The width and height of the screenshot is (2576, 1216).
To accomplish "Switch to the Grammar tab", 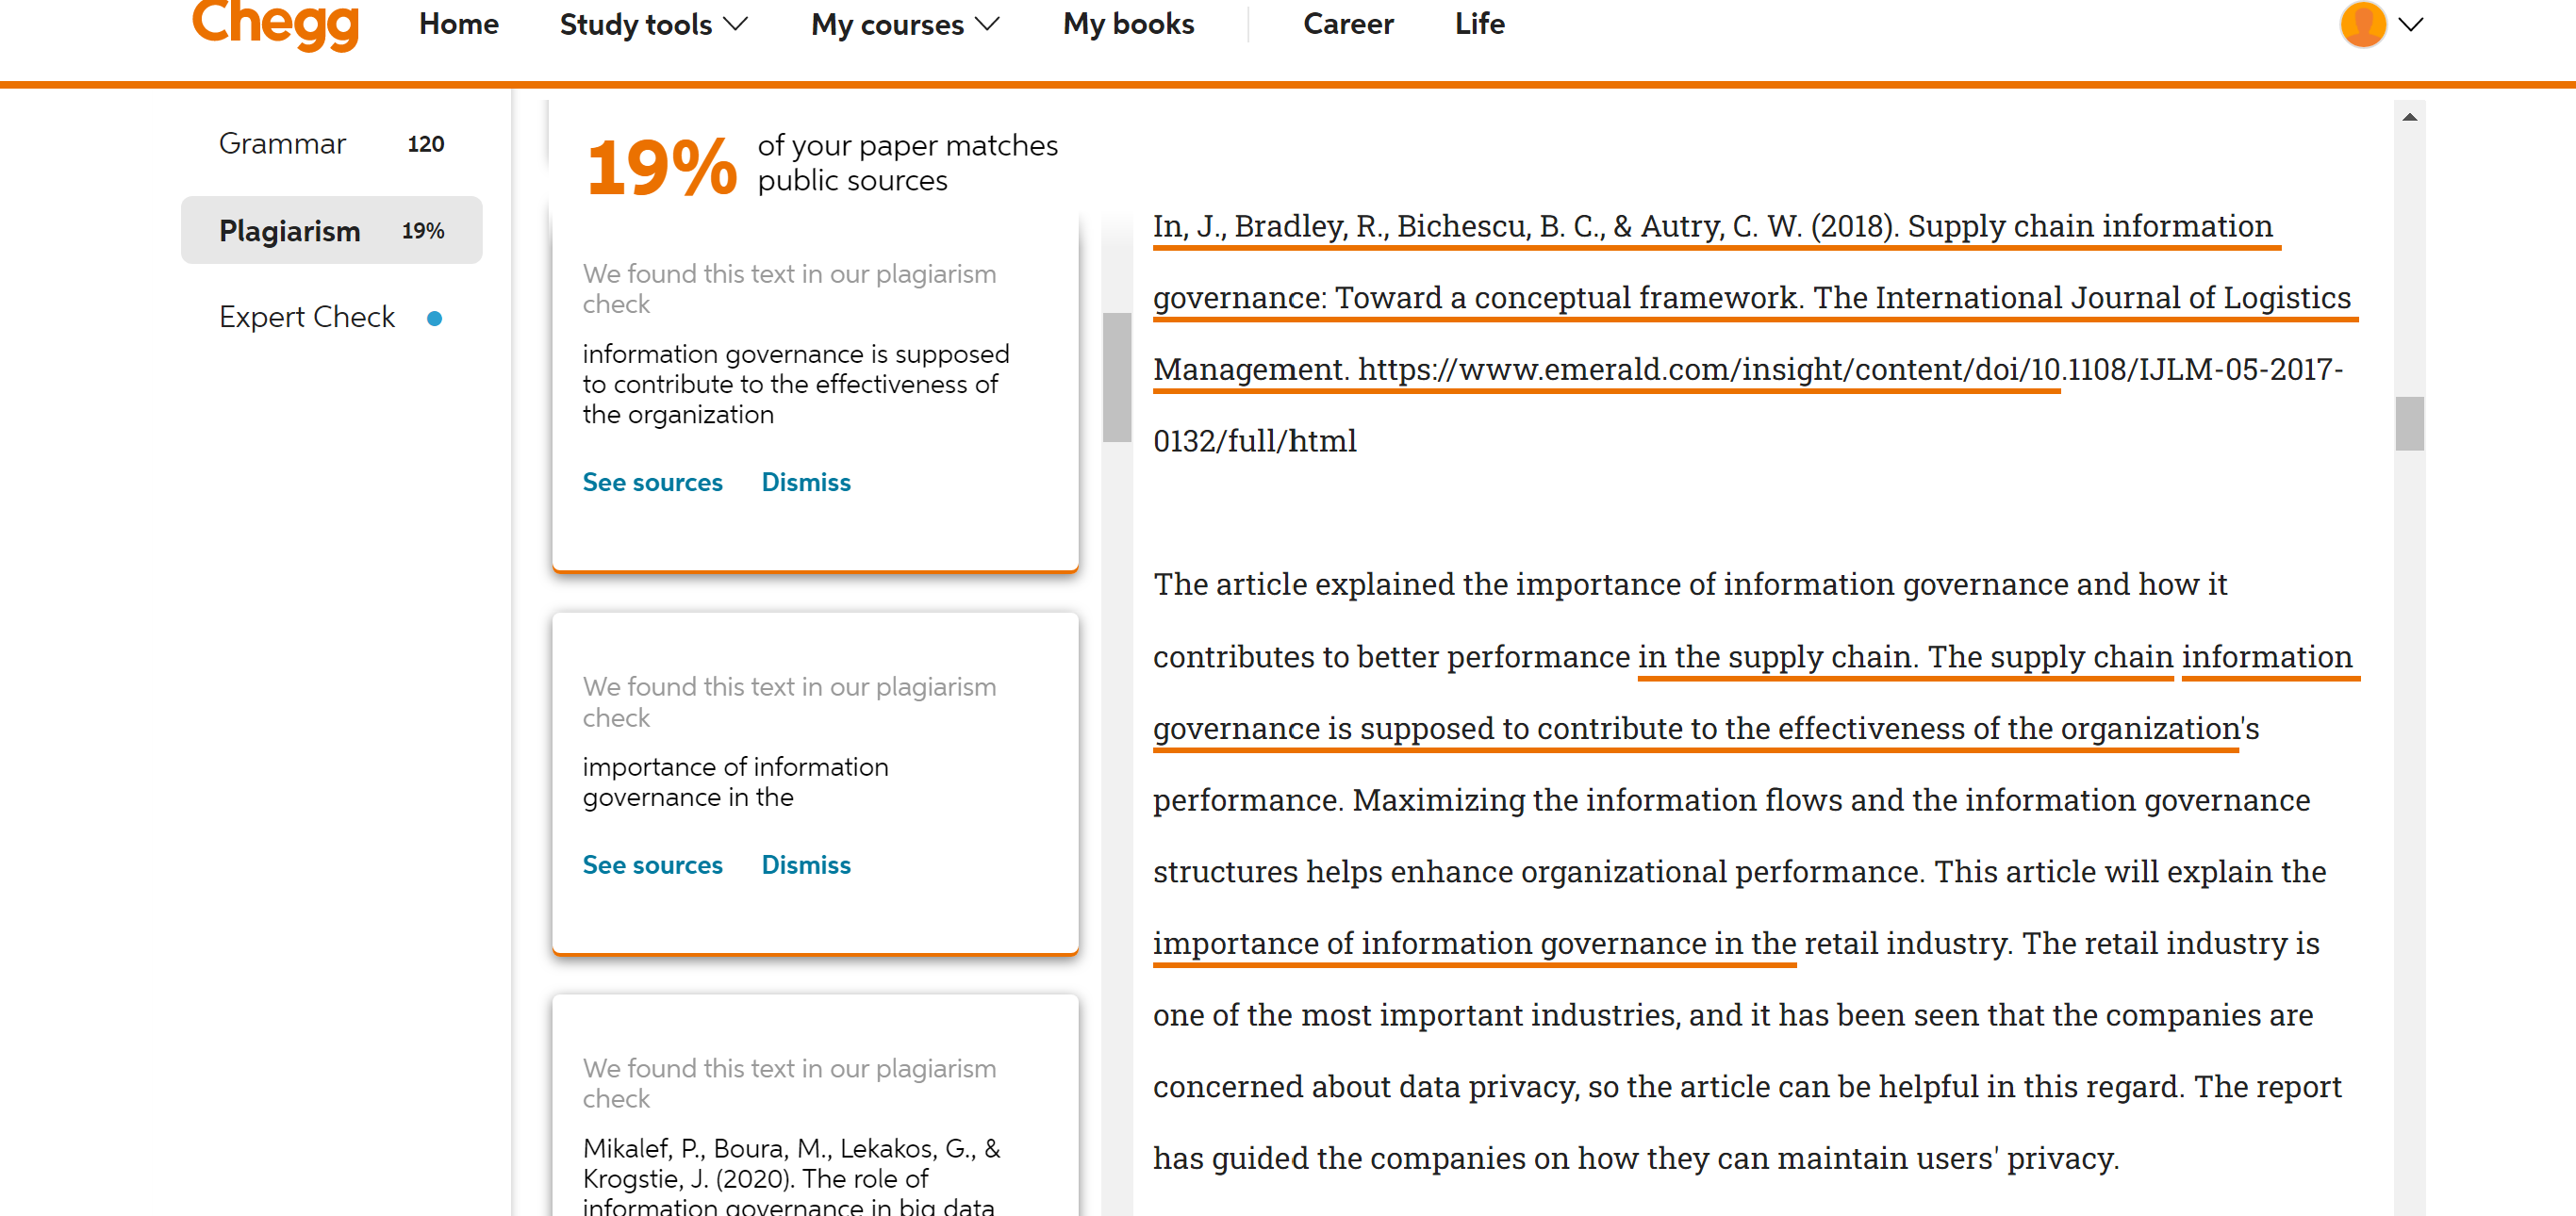I will coord(331,144).
